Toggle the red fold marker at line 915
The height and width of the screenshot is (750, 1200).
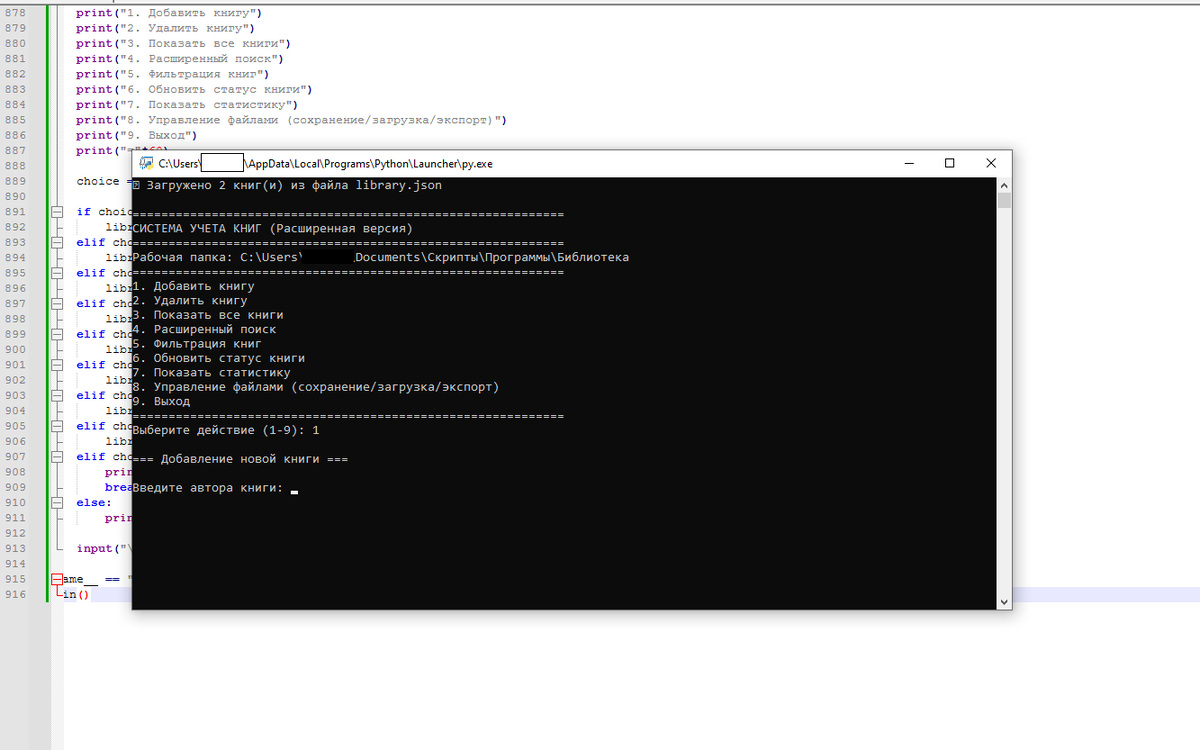click(57, 579)
